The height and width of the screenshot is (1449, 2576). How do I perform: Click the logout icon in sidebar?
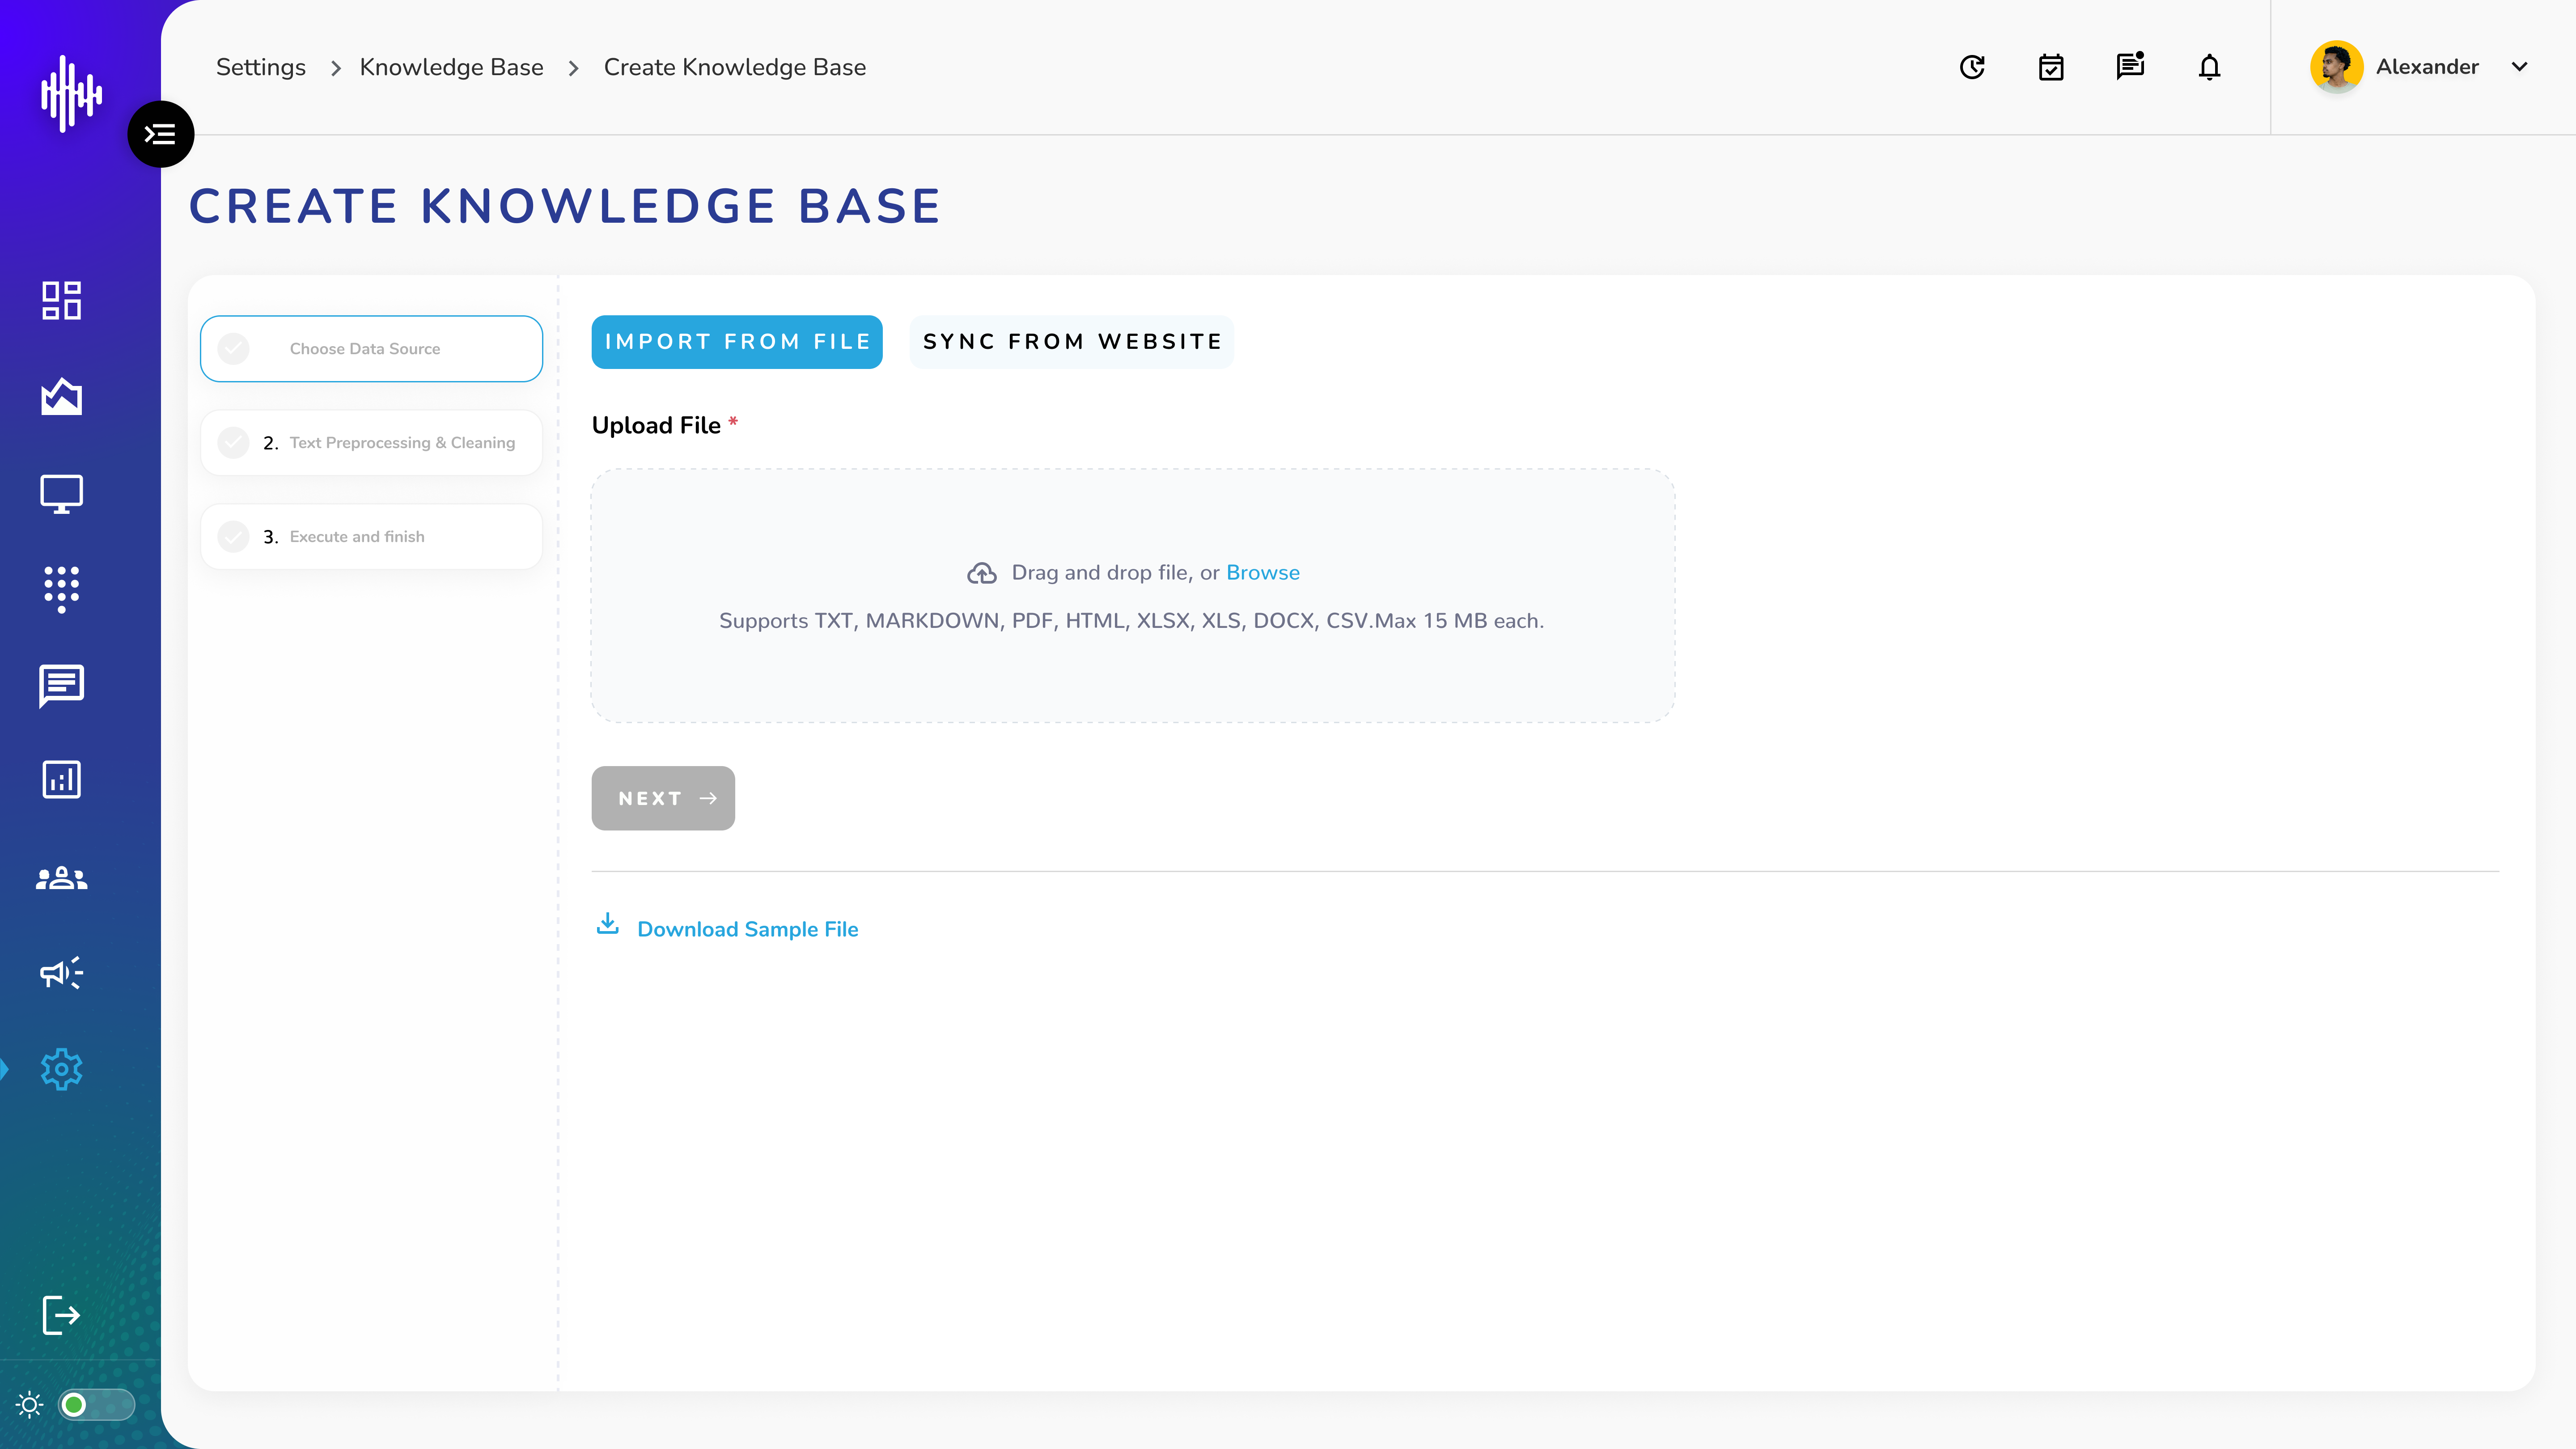tap(61, 1315)
